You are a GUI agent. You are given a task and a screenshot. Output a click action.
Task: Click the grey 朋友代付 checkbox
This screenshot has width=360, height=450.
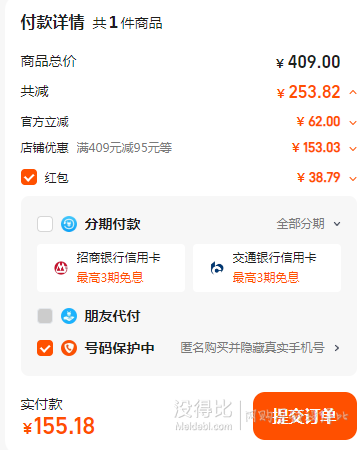(x=45, y=316)
